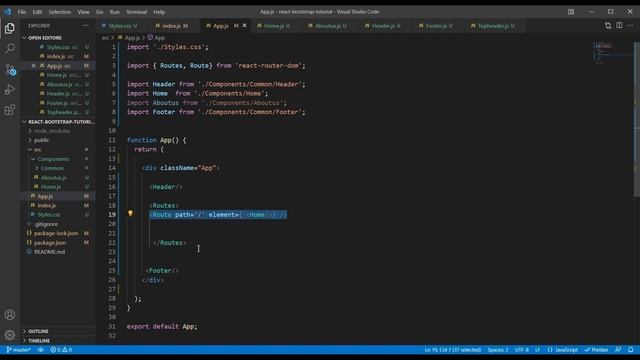Click the synchronize changes icon in status bar

click(x=40, y=350)
